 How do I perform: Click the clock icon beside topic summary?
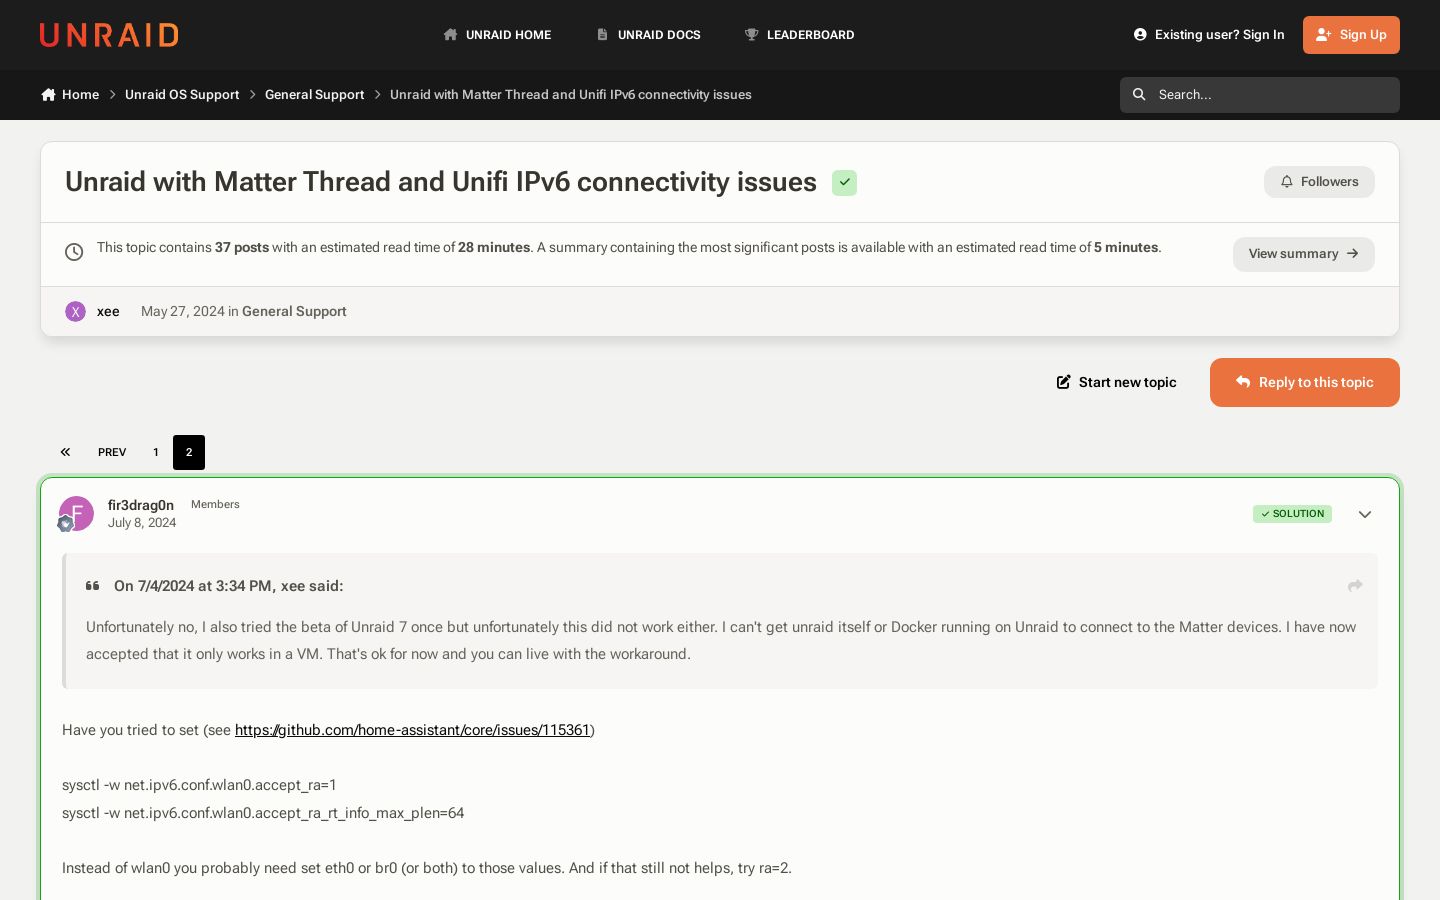point(74,252)
